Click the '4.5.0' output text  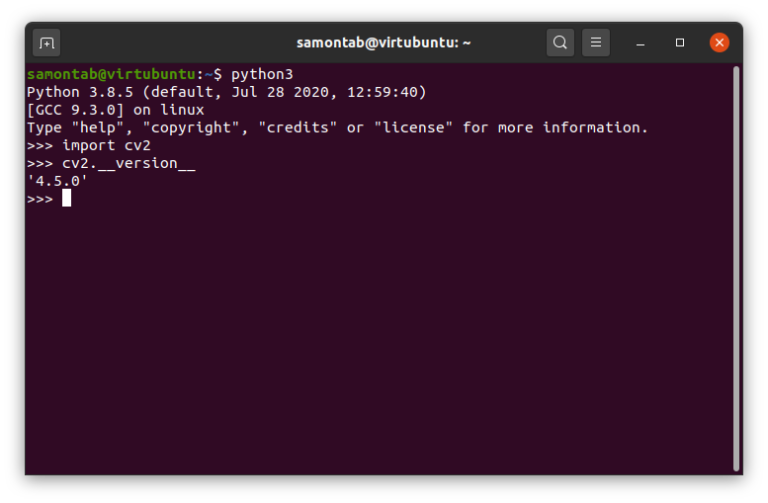[x=57, y=181]
